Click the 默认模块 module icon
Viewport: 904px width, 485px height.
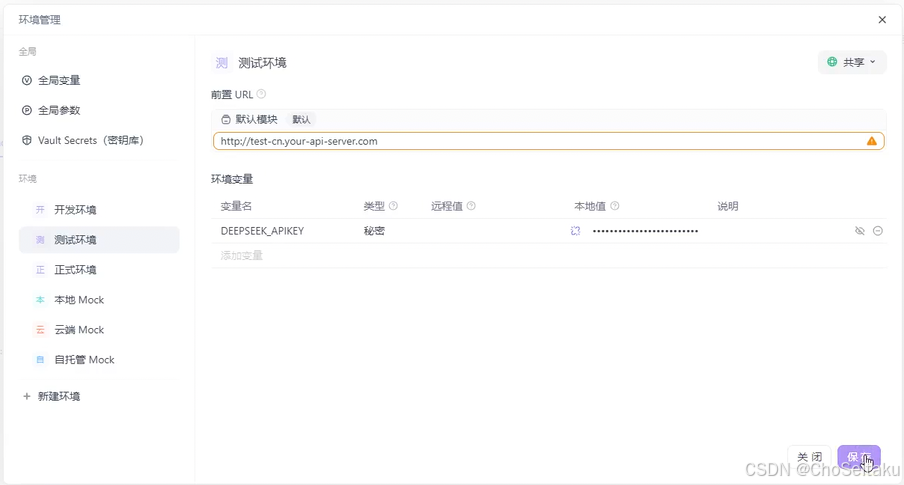coord(226,119)
